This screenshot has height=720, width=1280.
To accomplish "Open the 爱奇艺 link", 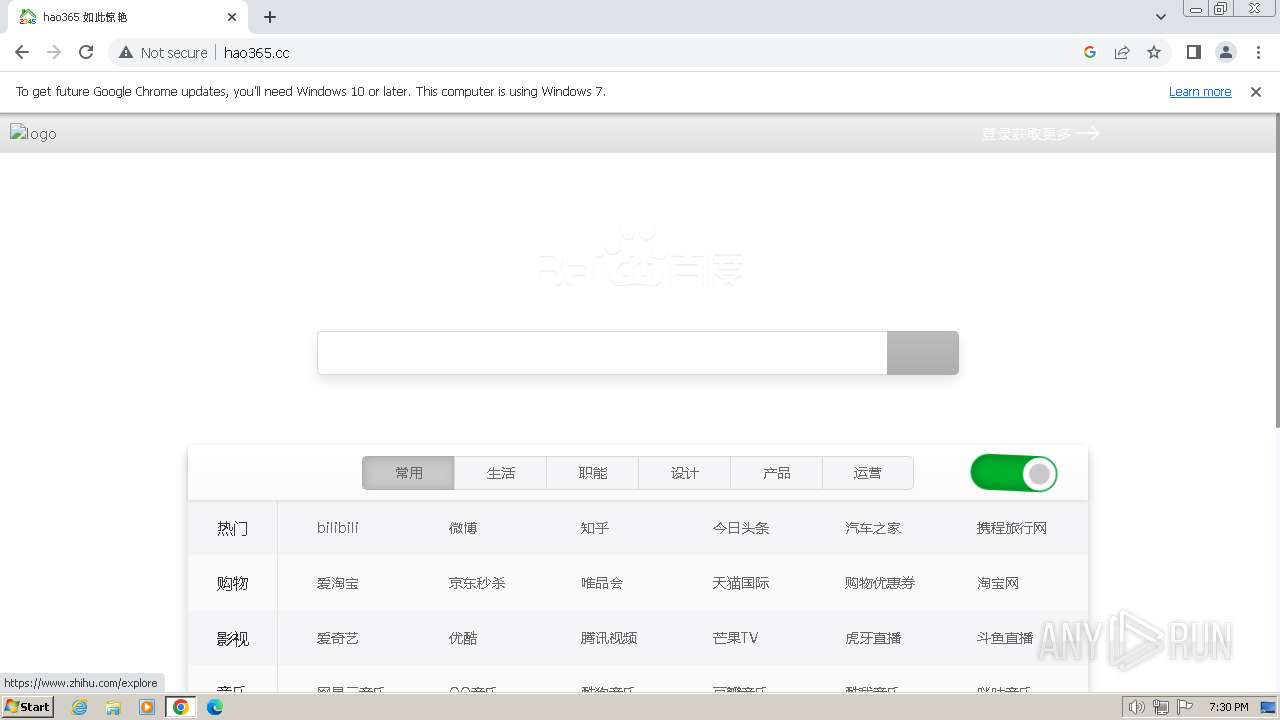I will point(338,638).
